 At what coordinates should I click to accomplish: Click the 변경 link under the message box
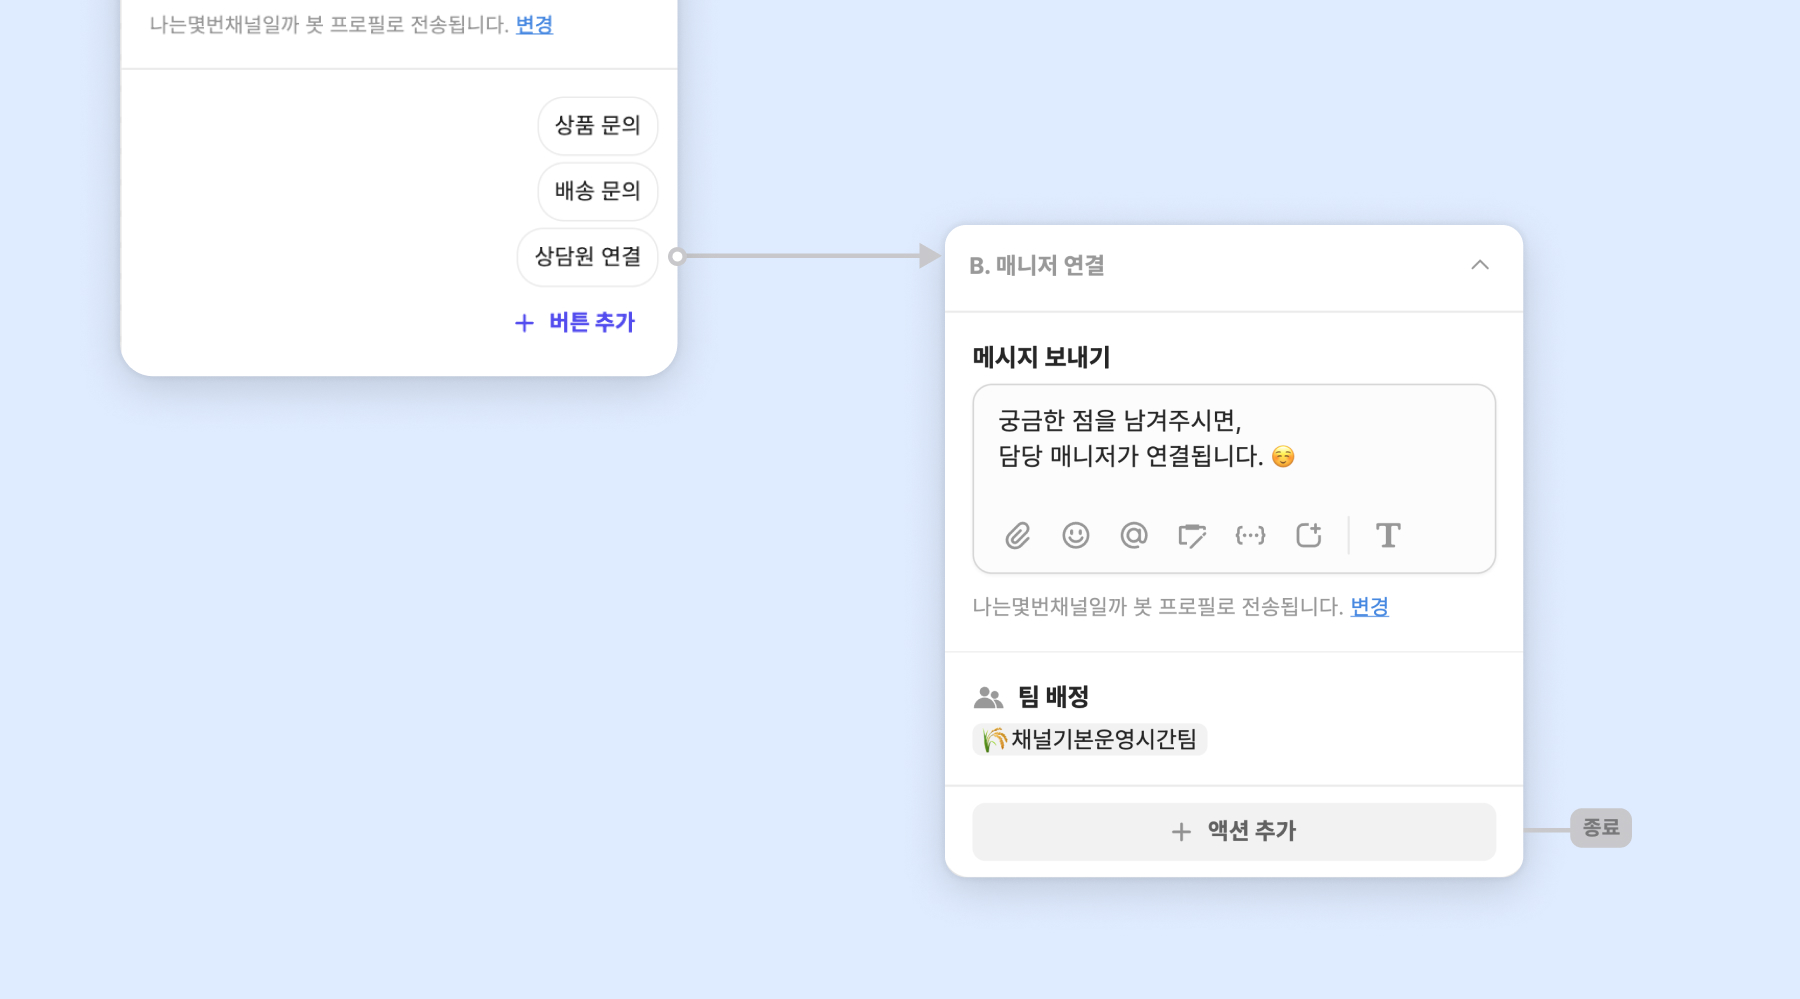(x=1369, y=607)
